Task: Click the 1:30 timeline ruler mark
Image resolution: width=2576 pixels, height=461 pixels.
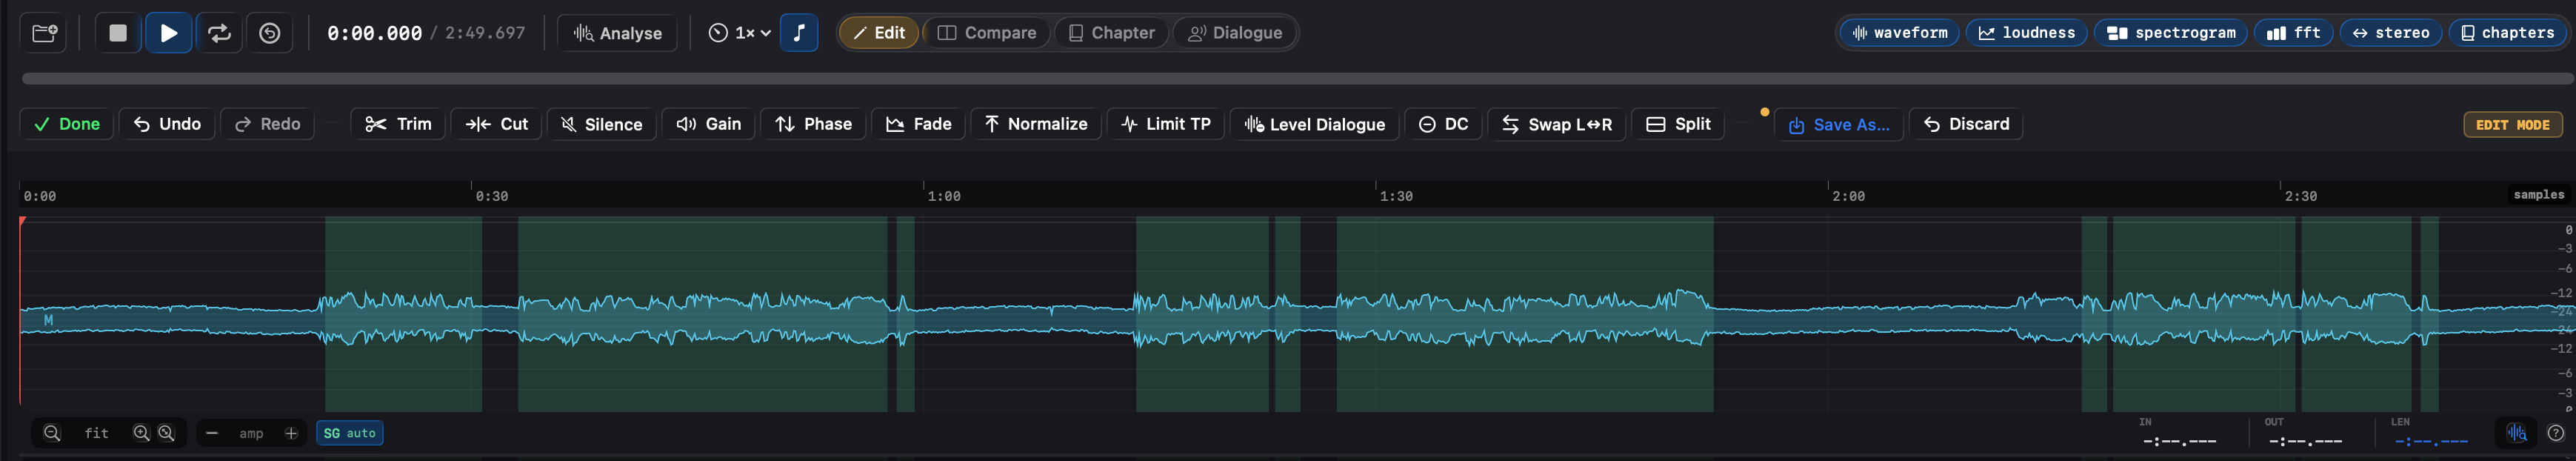Action: (1396, 196)
